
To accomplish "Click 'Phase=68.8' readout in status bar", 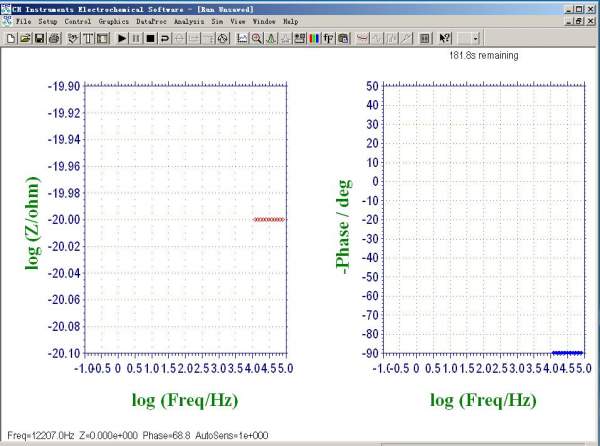I will pos(166,435).
